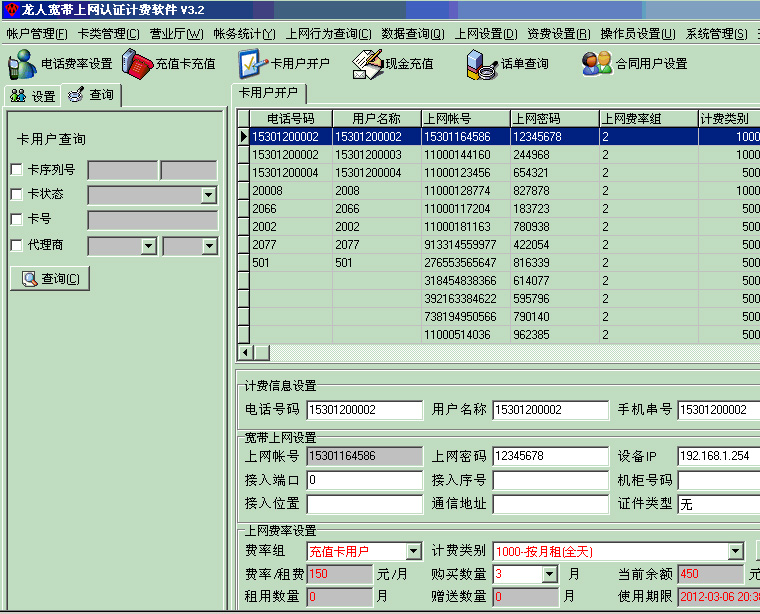The height and width of the screenshot is (614, 760).
Task: Click the table's left scroll arrow
Action: click(x=246, y=353)
